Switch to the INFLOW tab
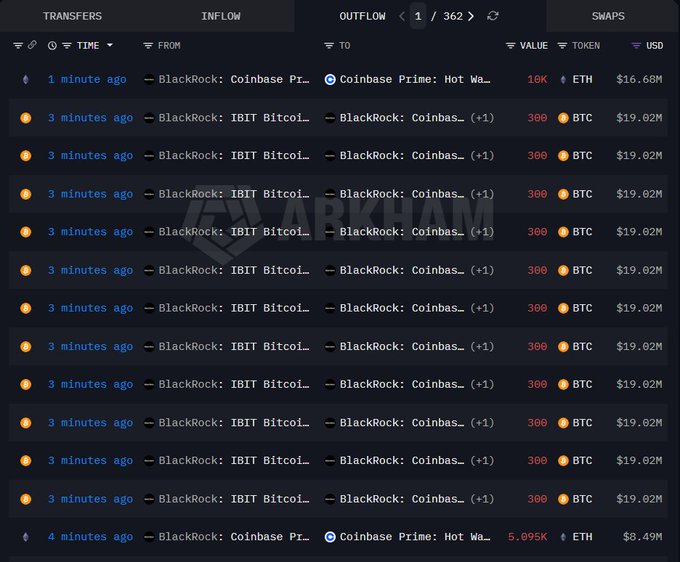This screenshot has width=680, height=562. tap(220, 16)
